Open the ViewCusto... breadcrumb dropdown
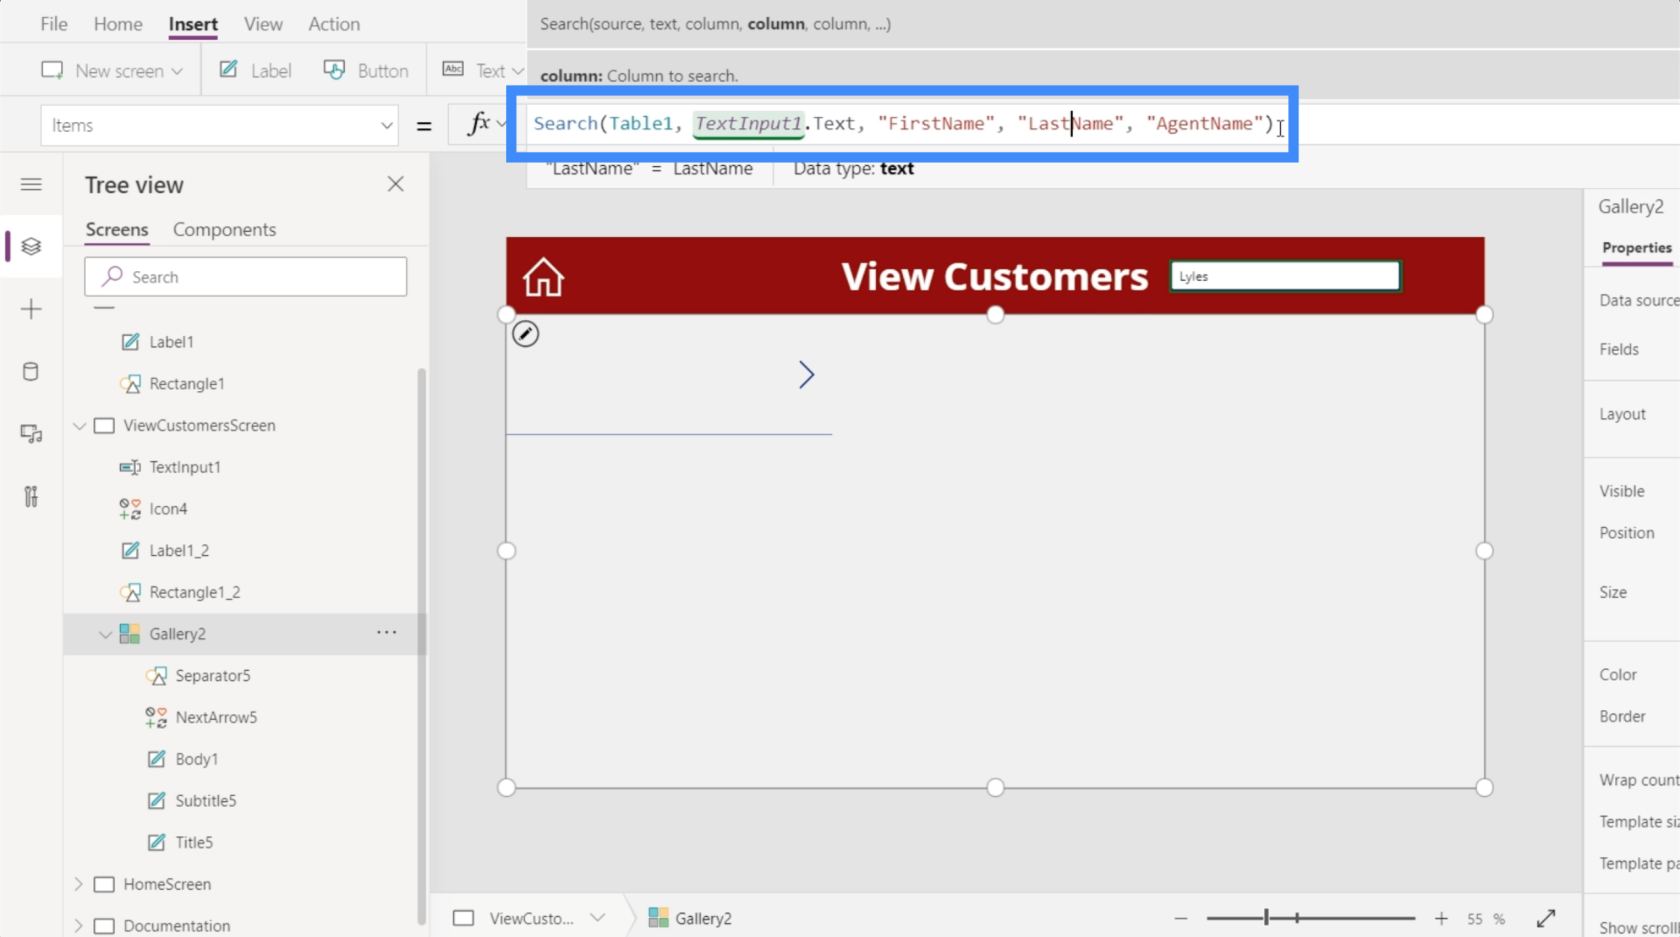Screen dimensions: 1680x937 tap(598, 918)
